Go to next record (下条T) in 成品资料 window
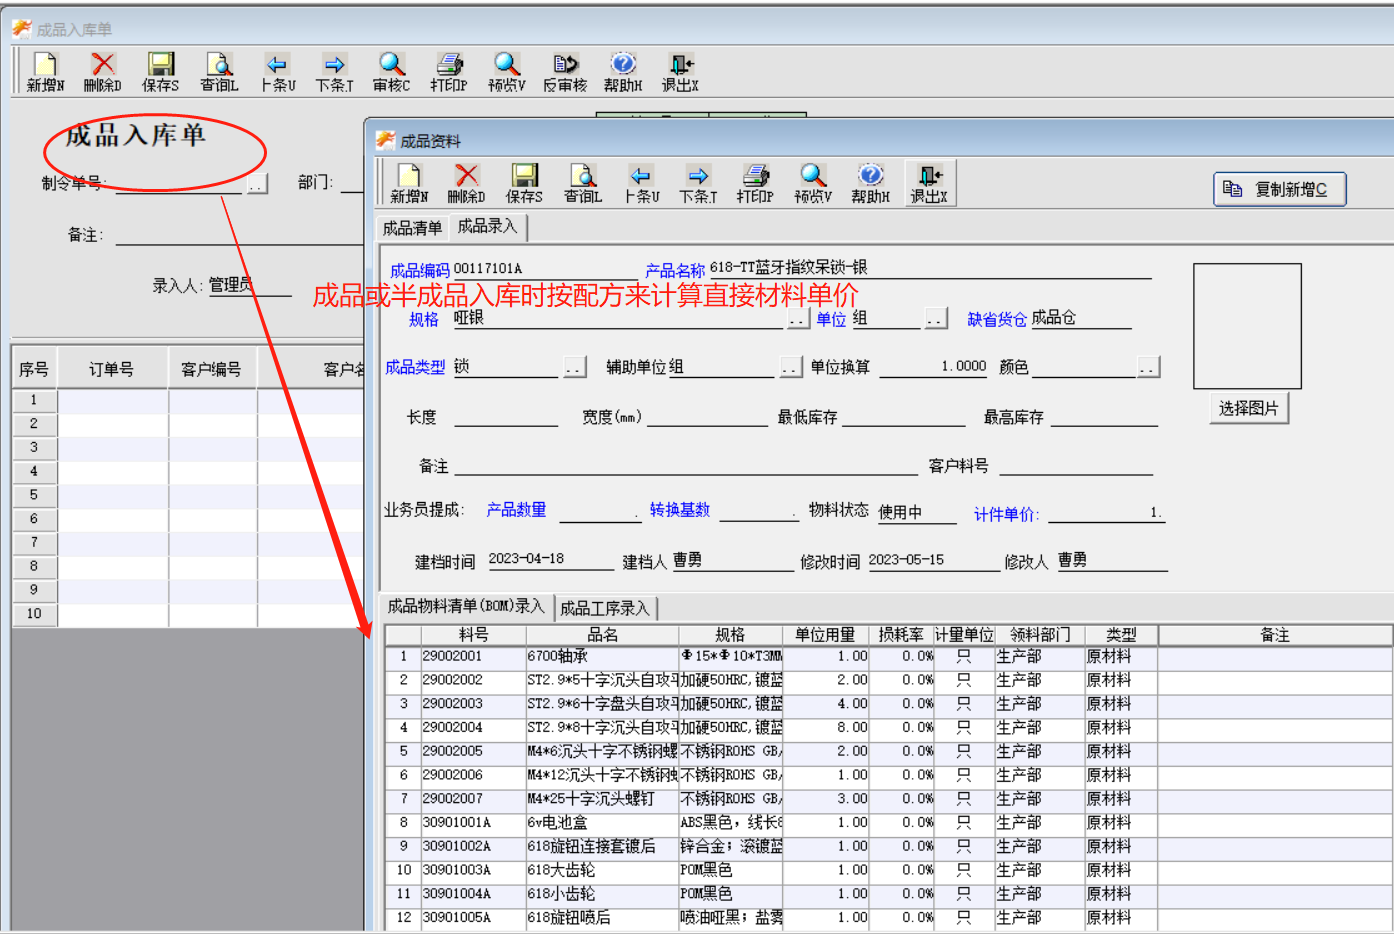 pos(698,184)
